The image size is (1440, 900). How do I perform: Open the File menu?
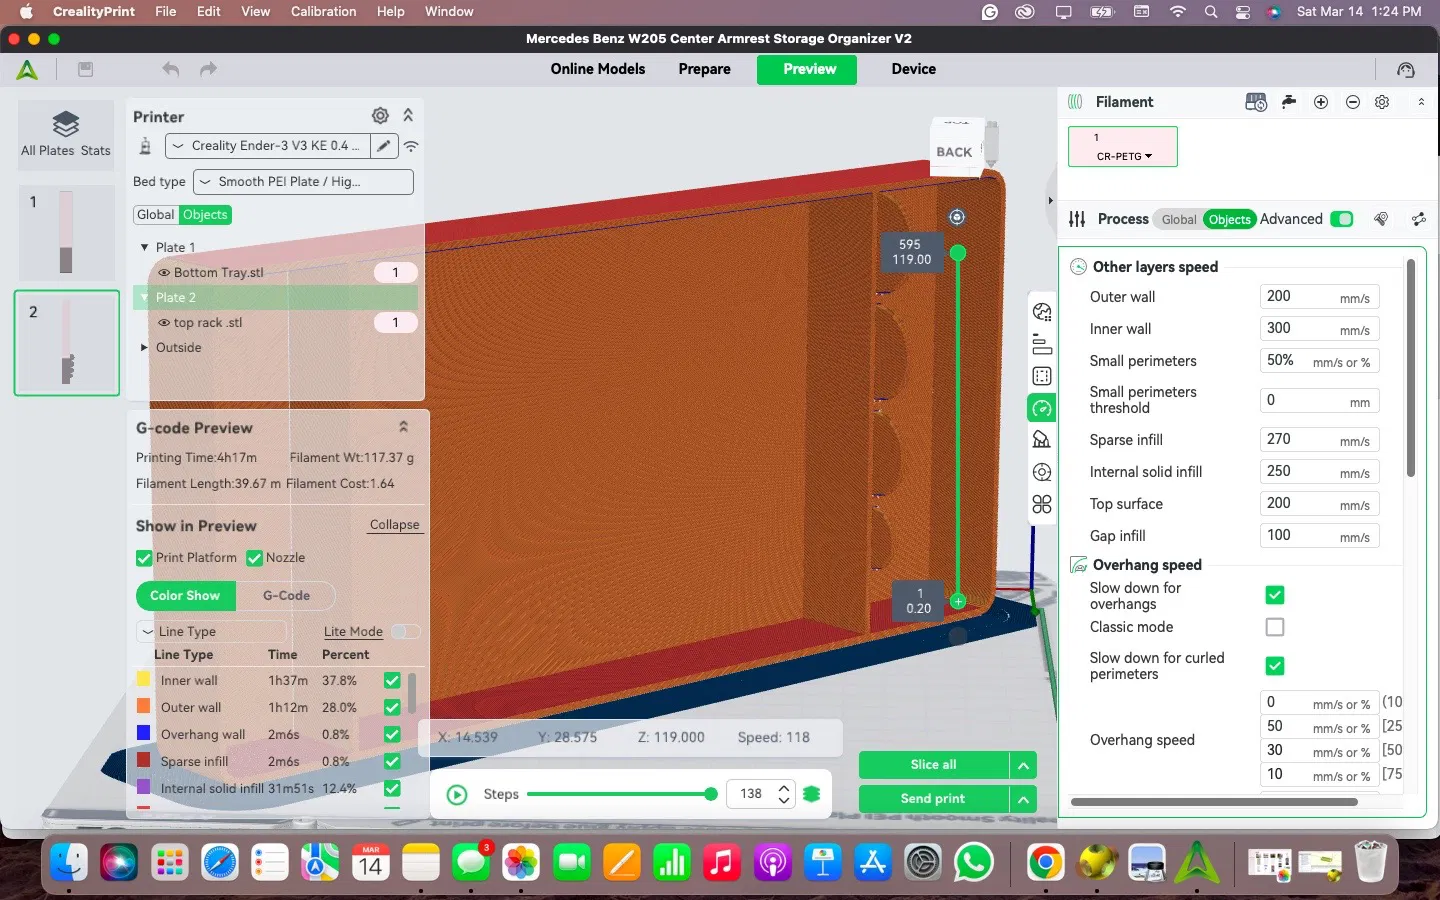tap(166, 12)
